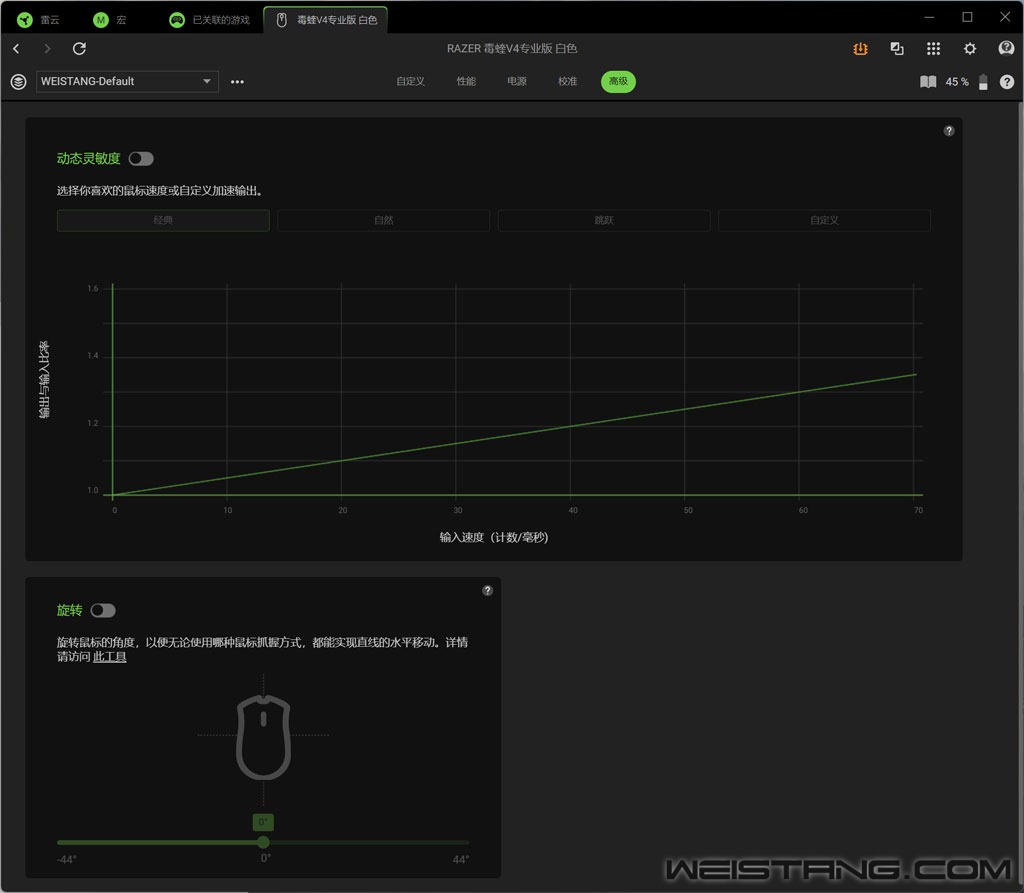Click the profile stack icon

18,82
